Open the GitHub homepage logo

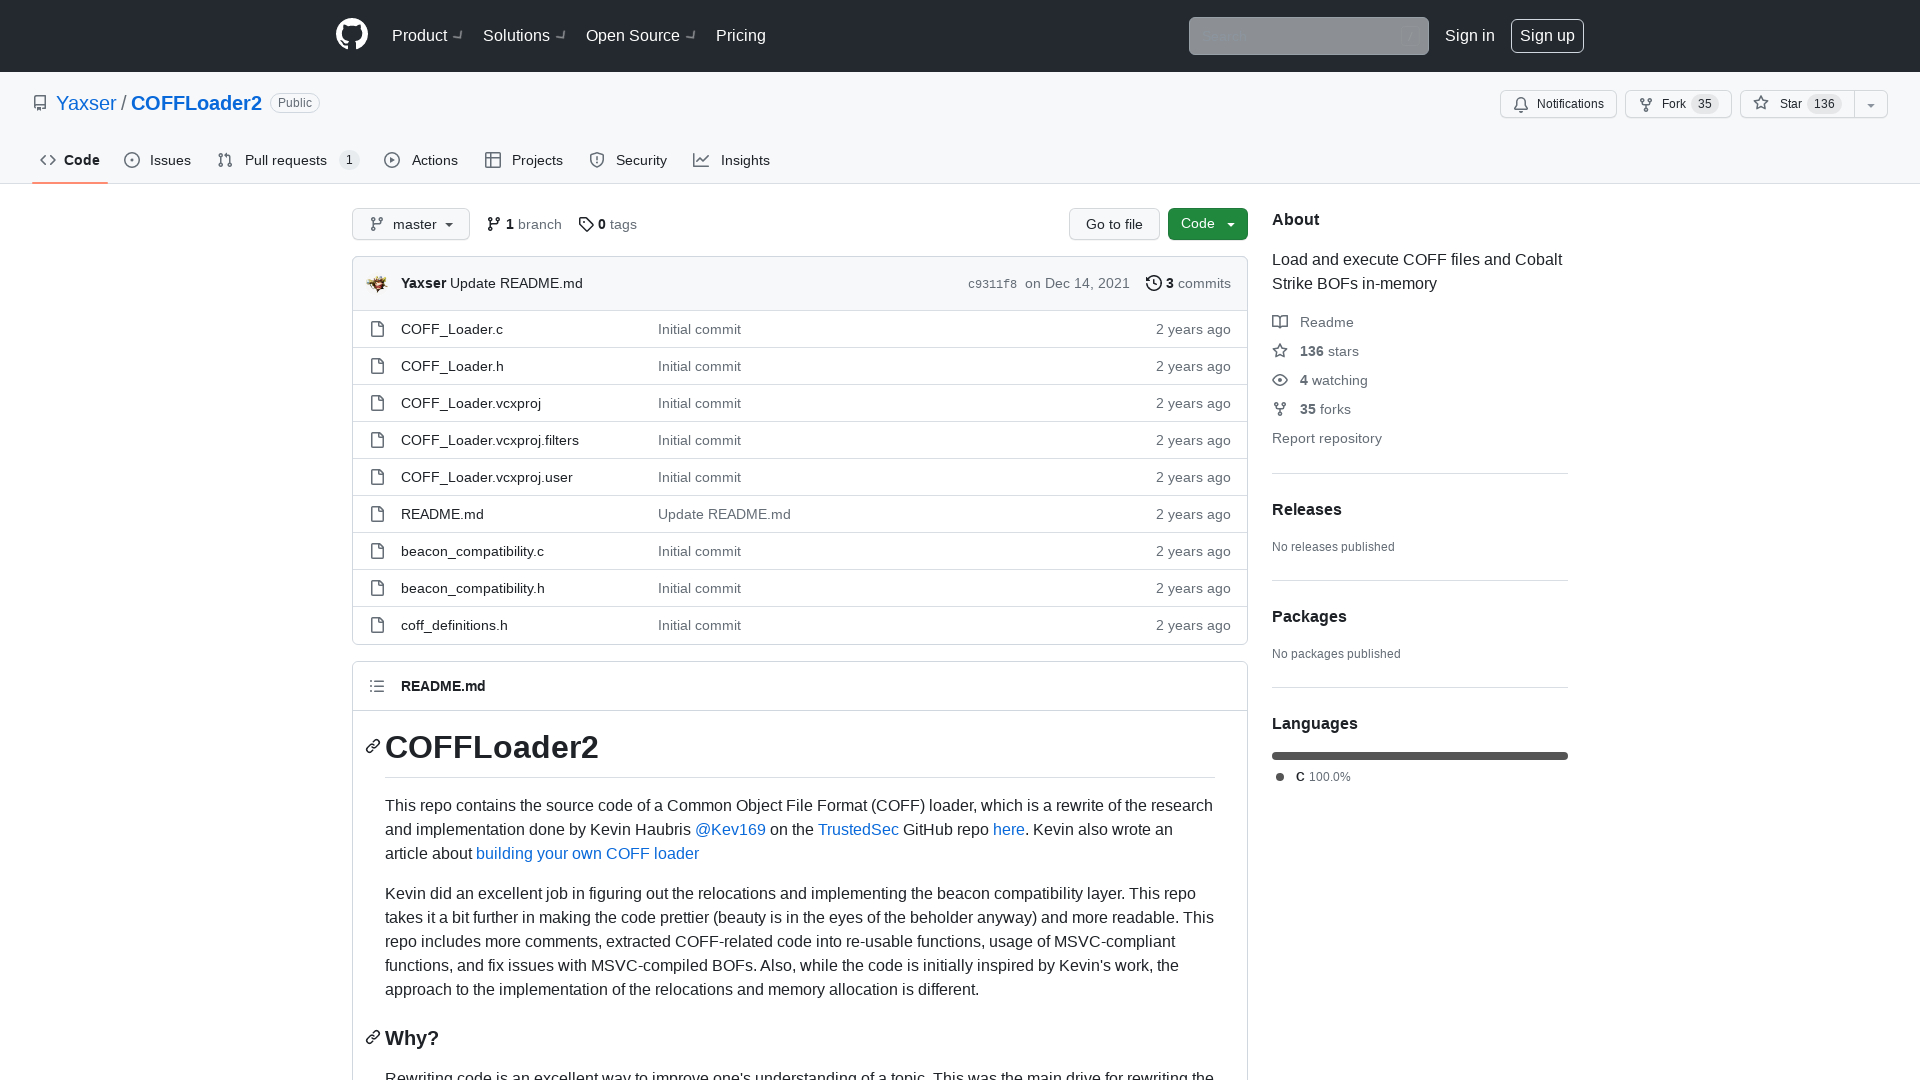click(x=352, y=35)
